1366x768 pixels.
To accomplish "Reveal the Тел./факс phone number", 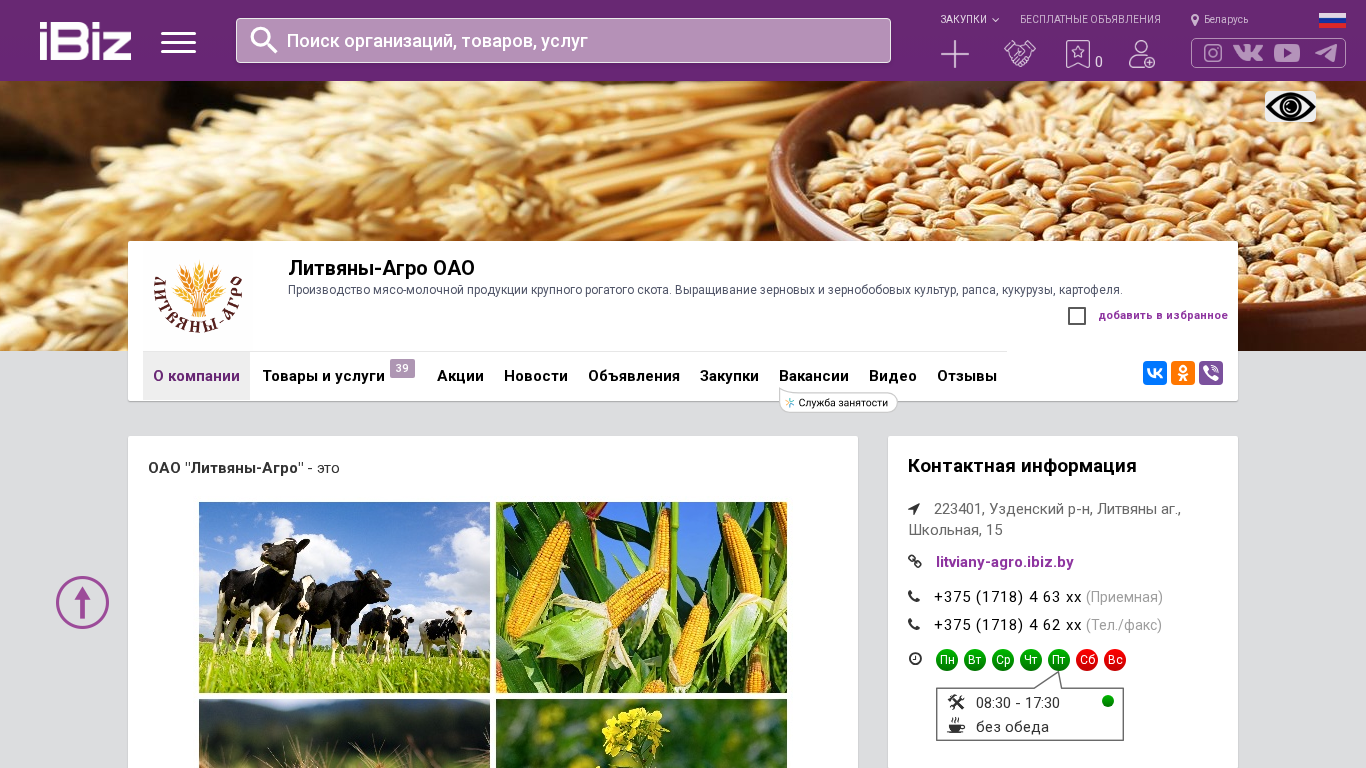I will (x=1008, y=625).
